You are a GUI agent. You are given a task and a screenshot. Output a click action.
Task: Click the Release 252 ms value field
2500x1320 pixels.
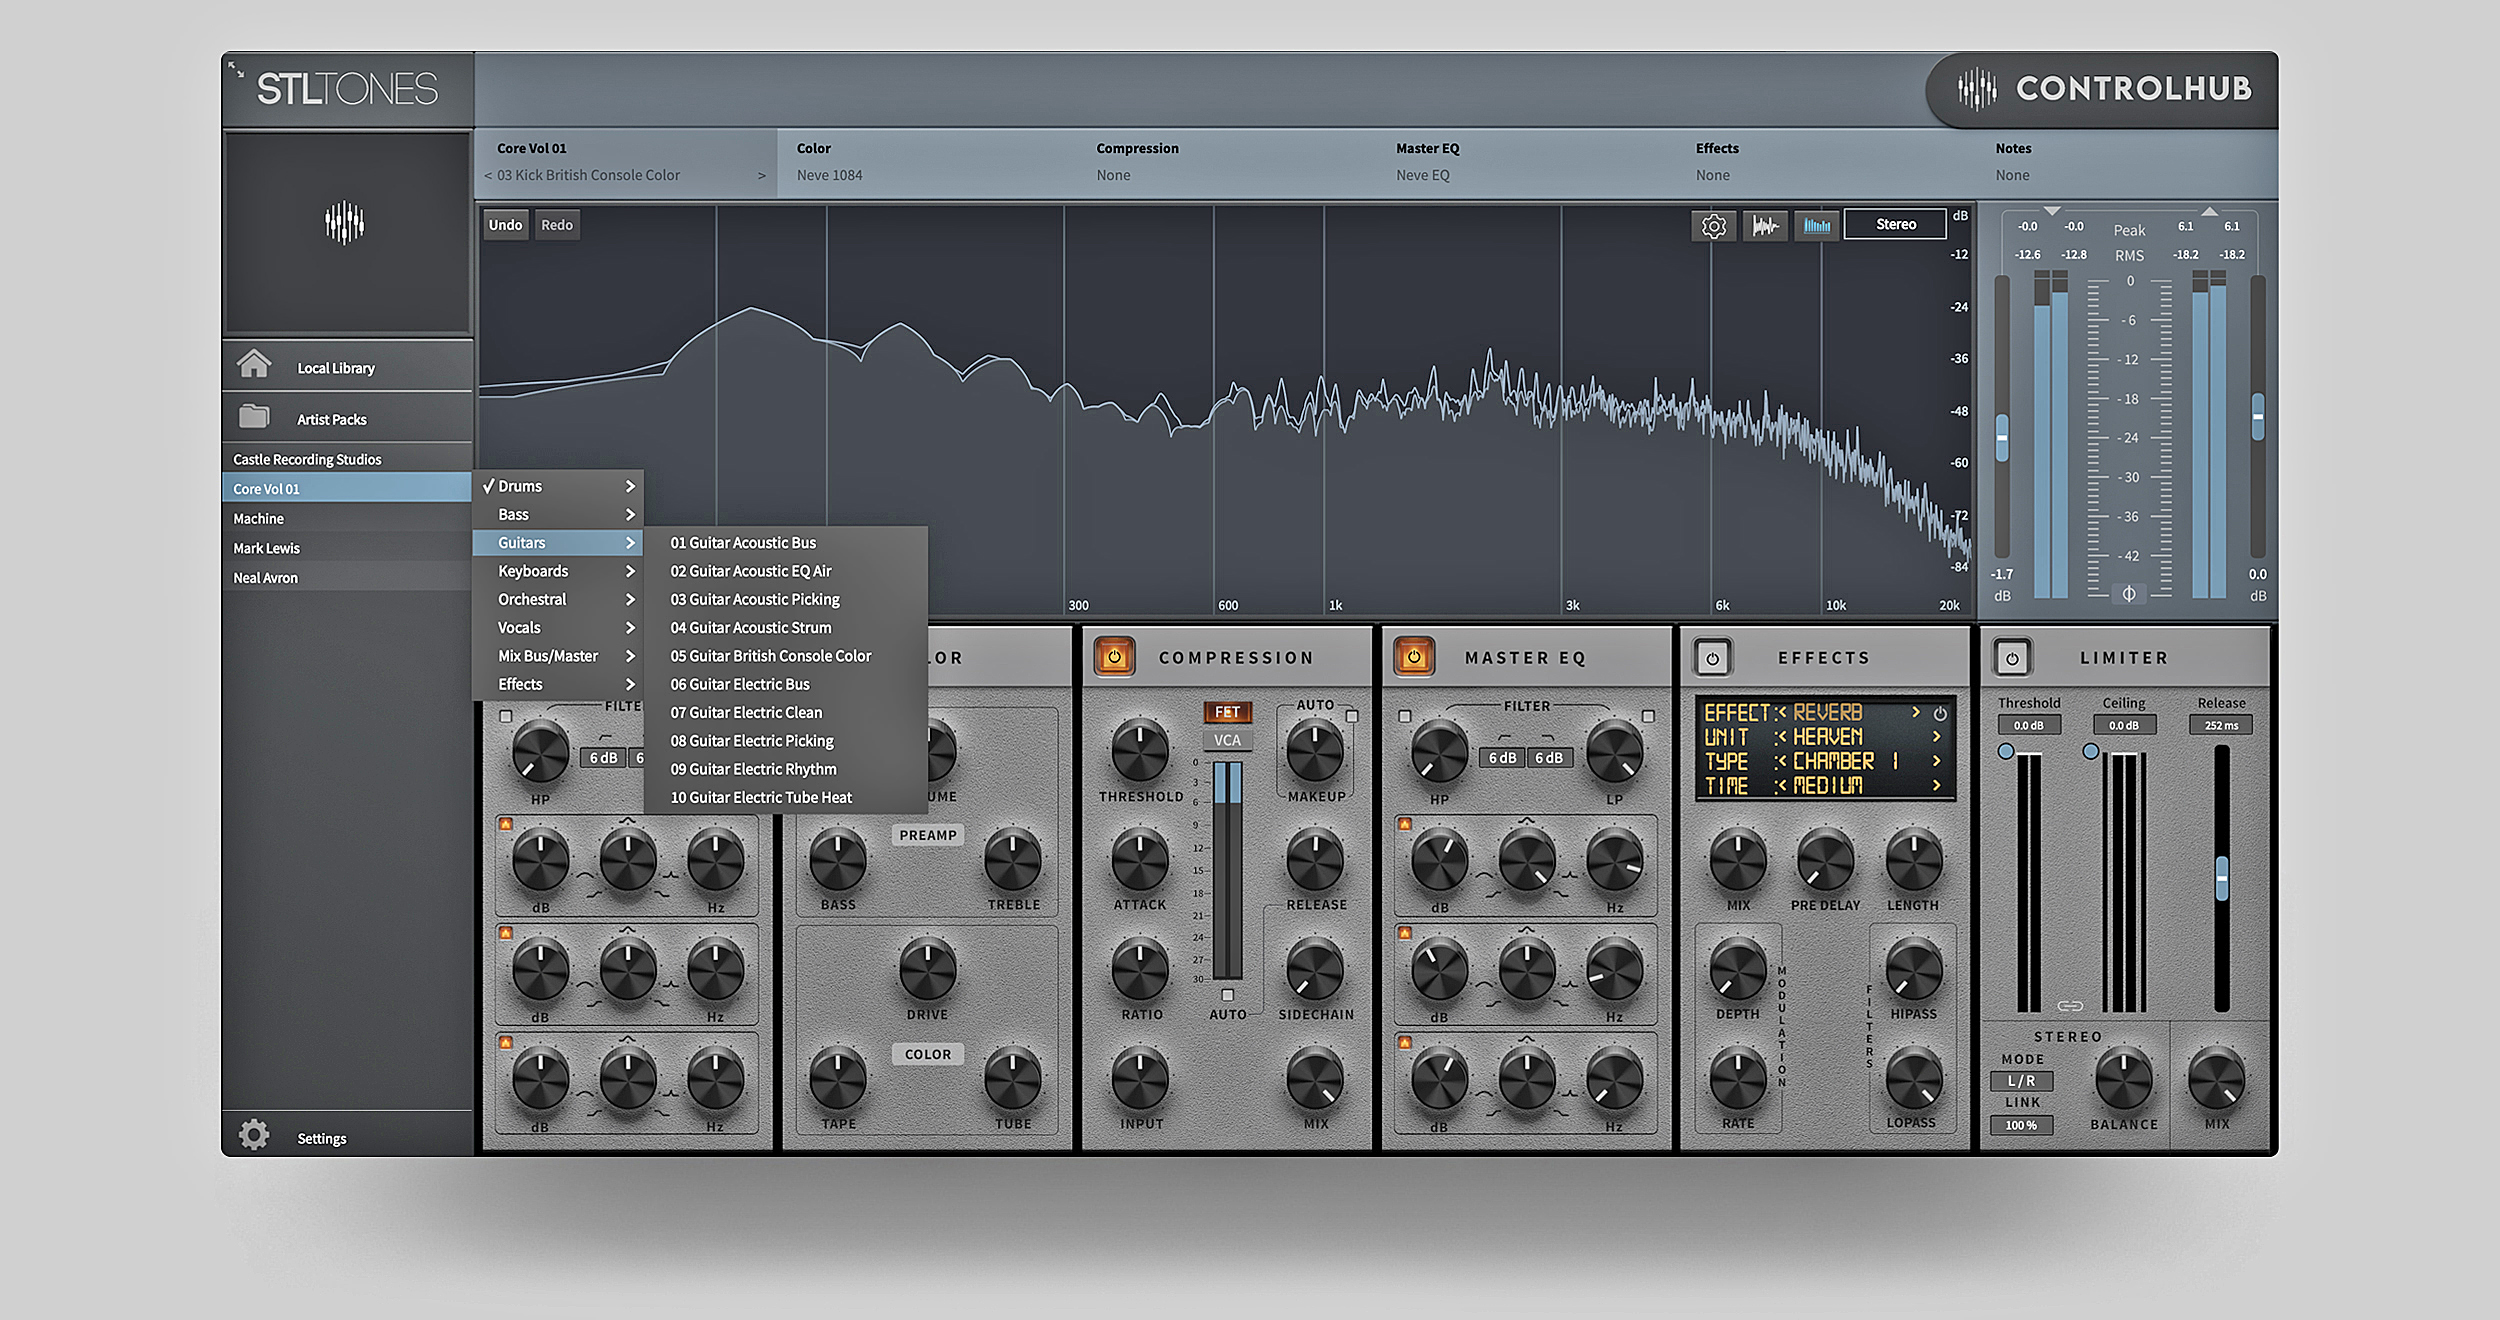pos(2221,726)
